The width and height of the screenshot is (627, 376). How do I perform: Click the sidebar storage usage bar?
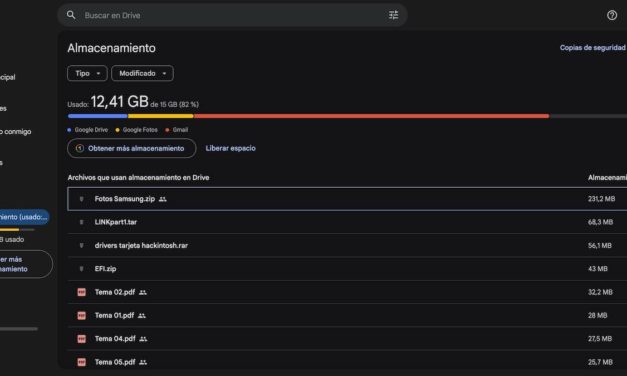coord(17,230)
